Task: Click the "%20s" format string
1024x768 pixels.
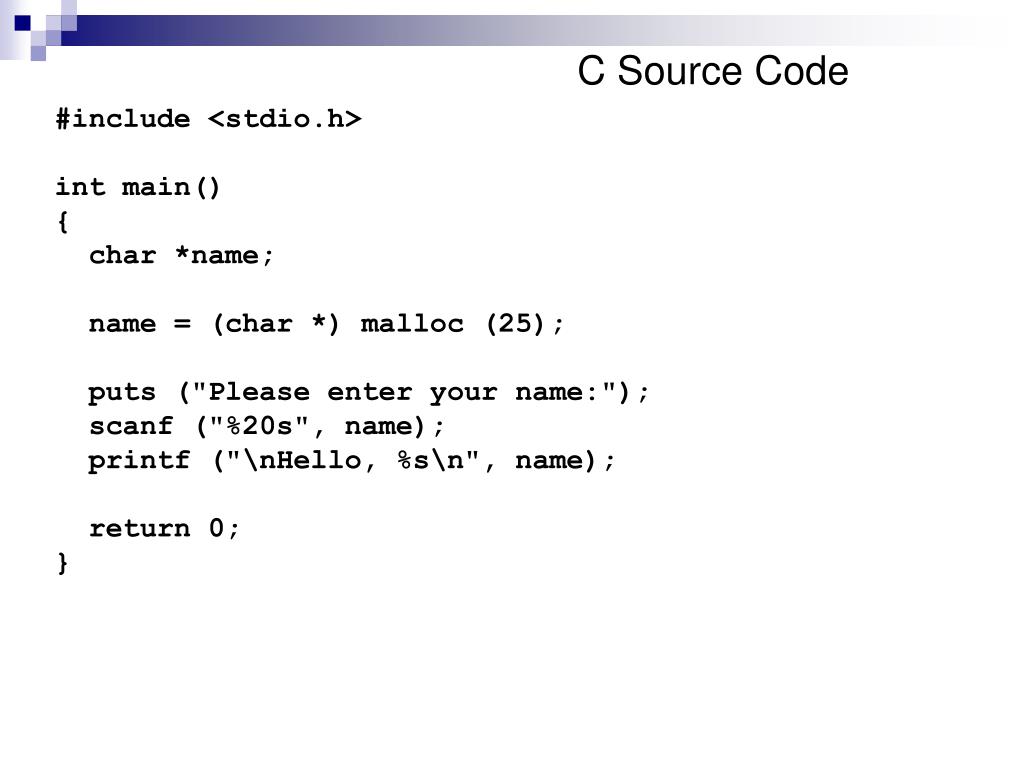Action: tap(259, 426)
